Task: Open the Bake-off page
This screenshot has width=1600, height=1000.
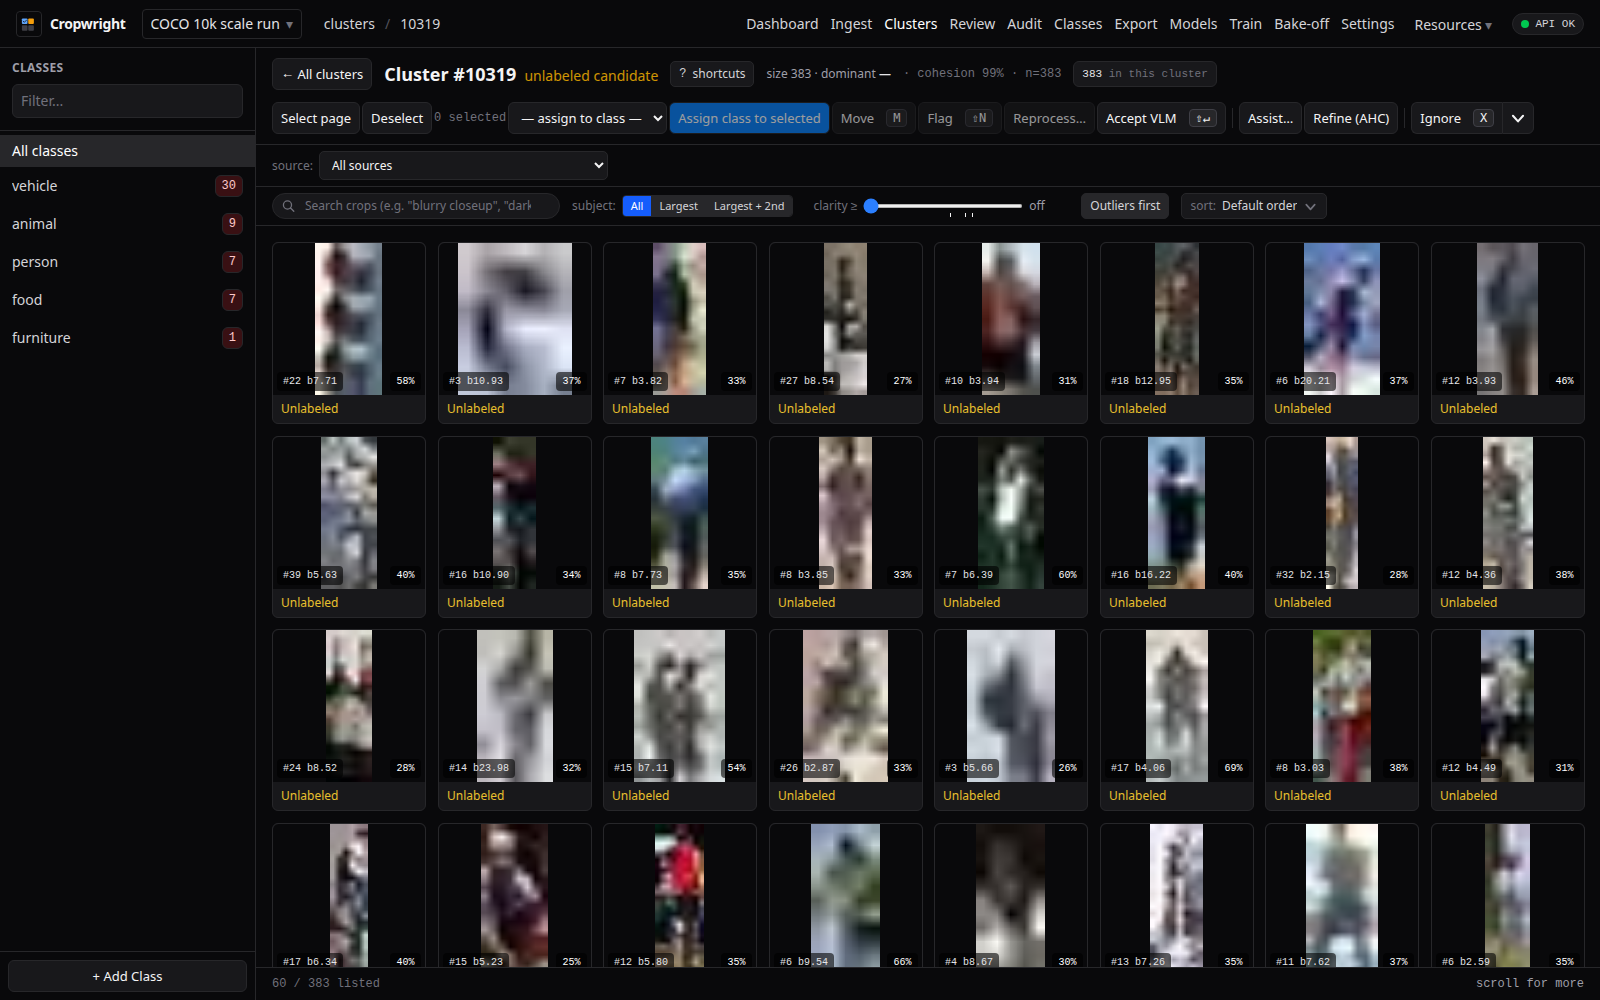Action: pos(1301,24)
